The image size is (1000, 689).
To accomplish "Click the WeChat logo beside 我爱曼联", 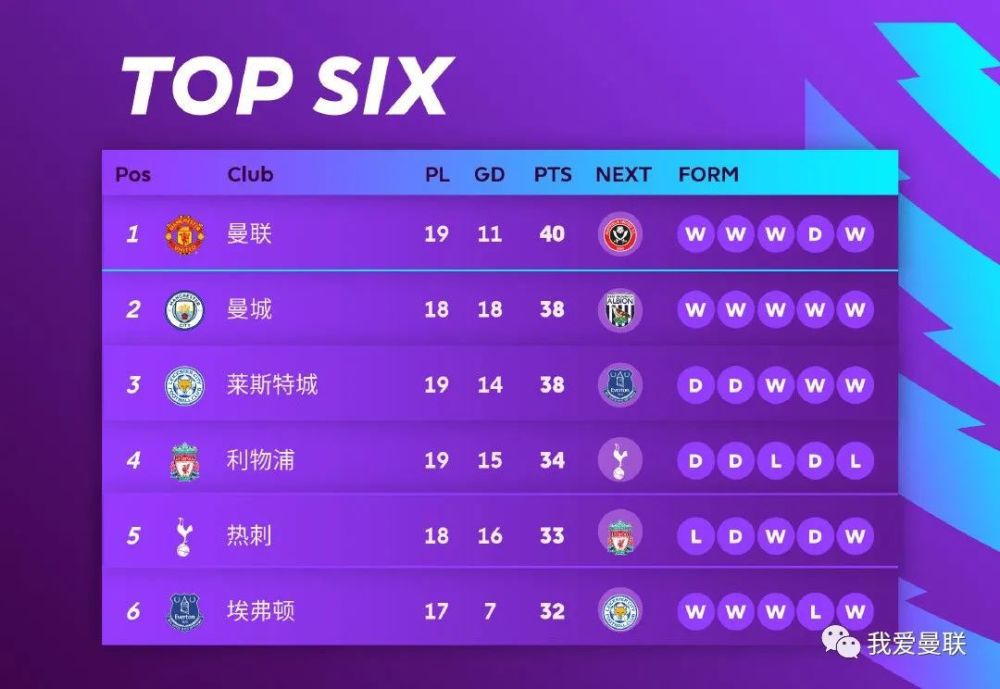I will click(841, 641).
